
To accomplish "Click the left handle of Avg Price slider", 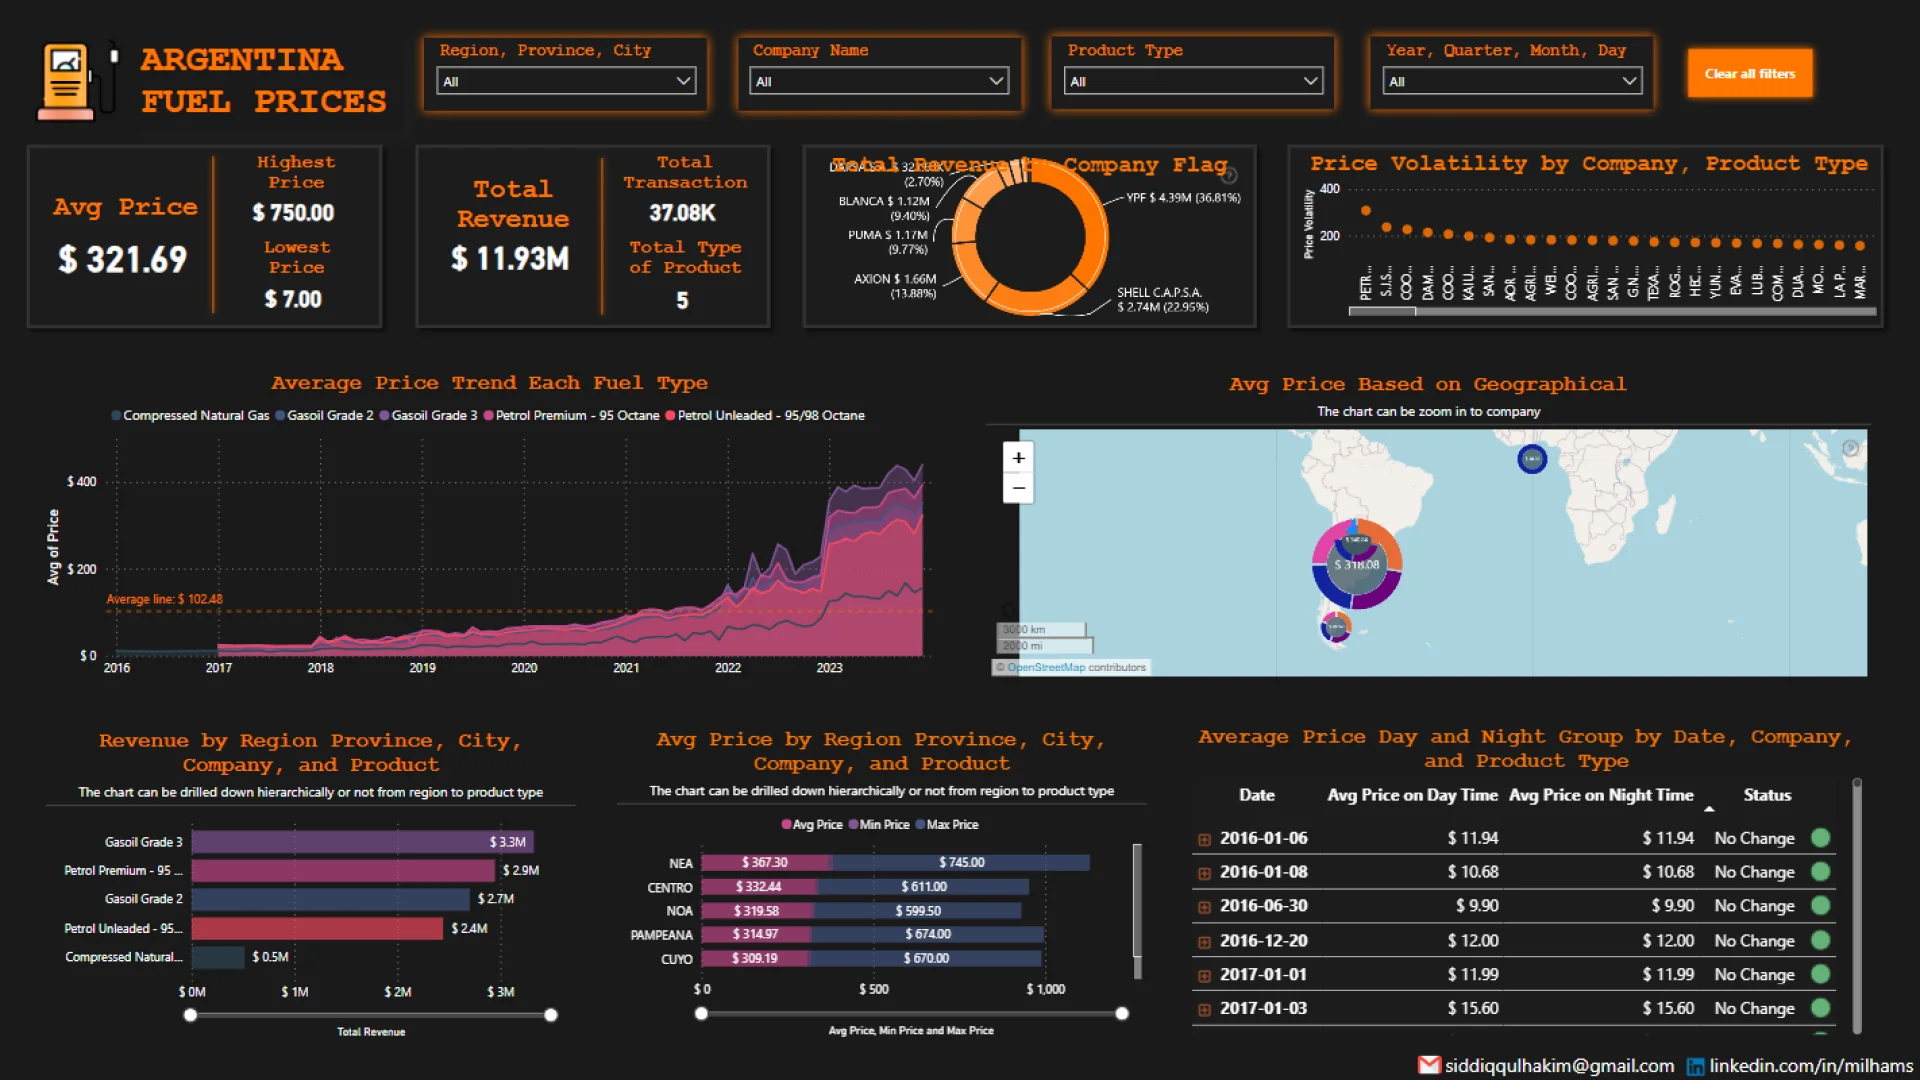I will click(x=701, y=1013).
